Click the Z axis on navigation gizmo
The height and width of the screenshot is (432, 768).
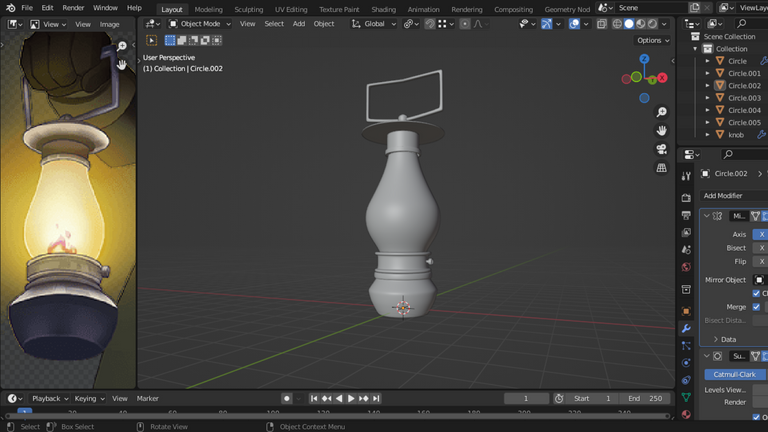[x=644, y=59]
